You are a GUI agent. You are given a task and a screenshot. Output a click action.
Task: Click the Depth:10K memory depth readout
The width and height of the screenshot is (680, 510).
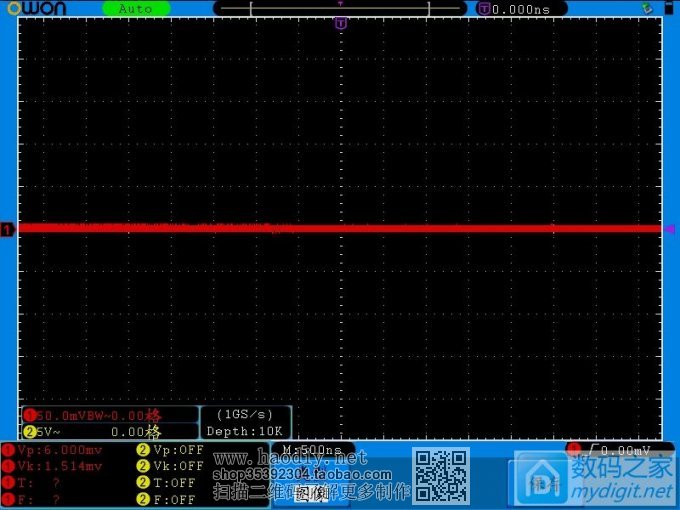[245, 431]
